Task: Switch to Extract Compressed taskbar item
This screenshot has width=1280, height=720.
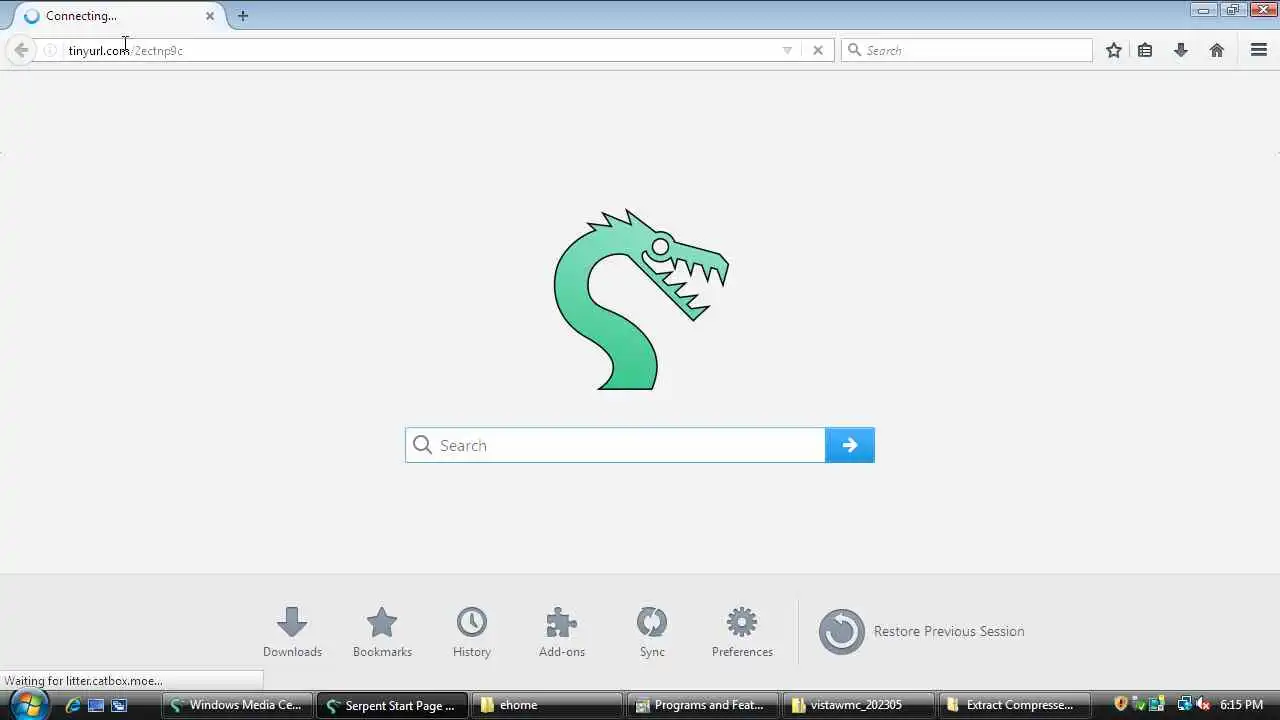Action: pyautogui.click(x=1014, y=705)
